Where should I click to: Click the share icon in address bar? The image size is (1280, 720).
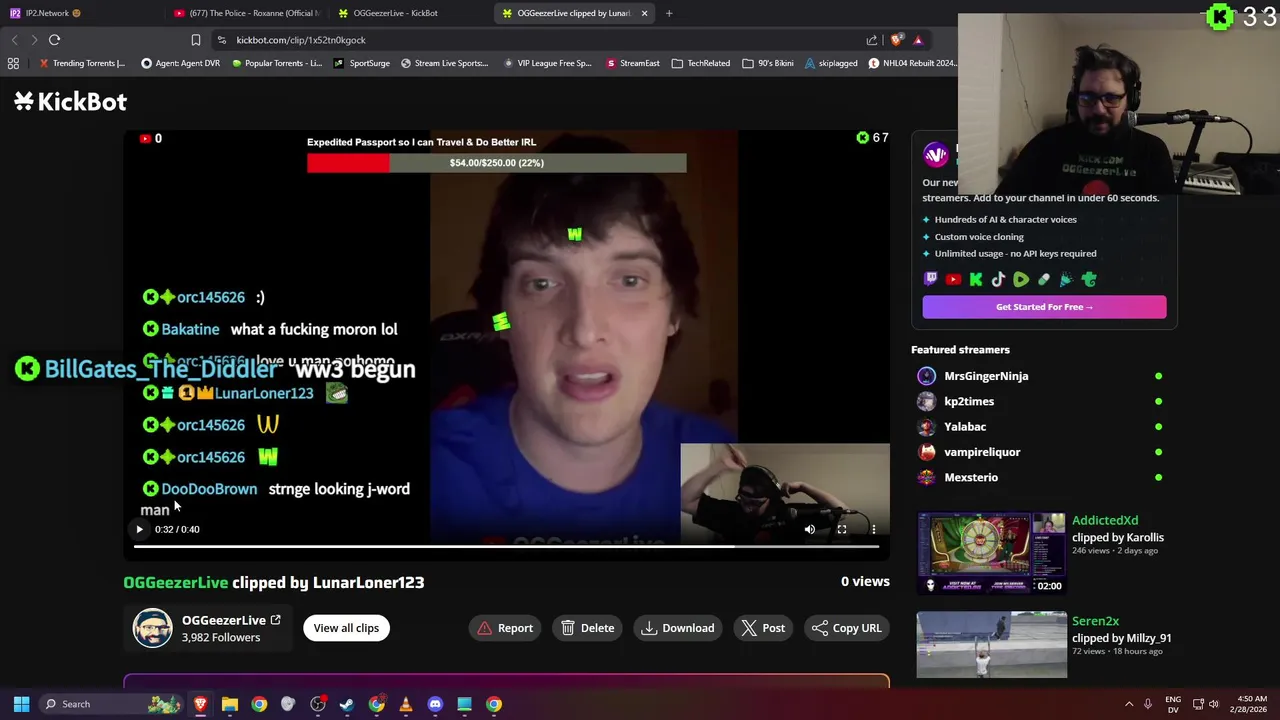[x=872, y=40]
